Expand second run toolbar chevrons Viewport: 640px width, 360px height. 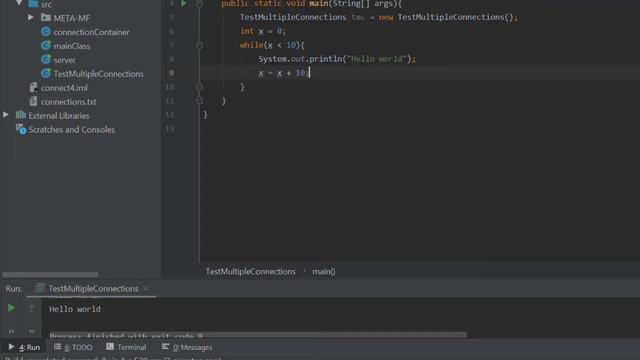pyautogui.click(x=32, y=331)
